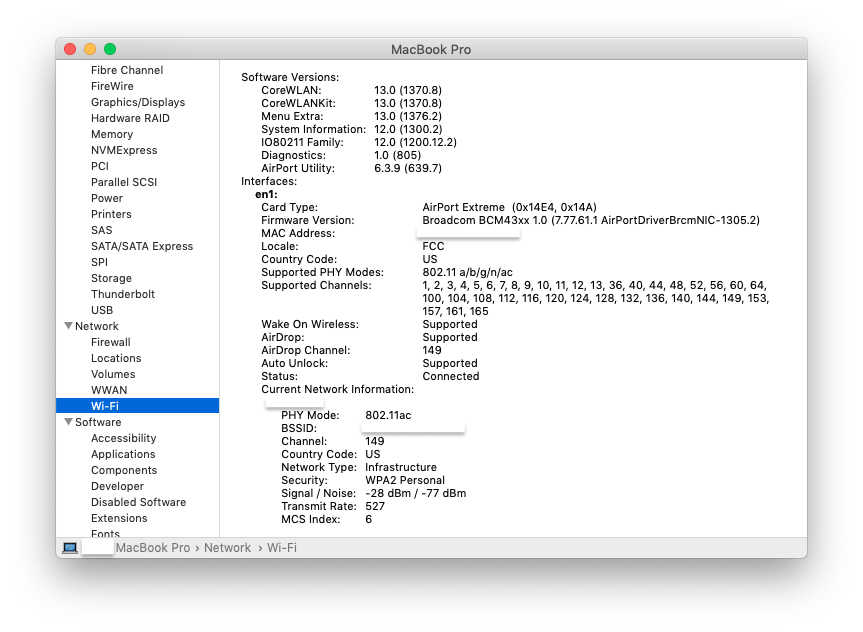Collapse the Network section triangle
Viewport: 863px width, 632px height.
pos(69,326)
